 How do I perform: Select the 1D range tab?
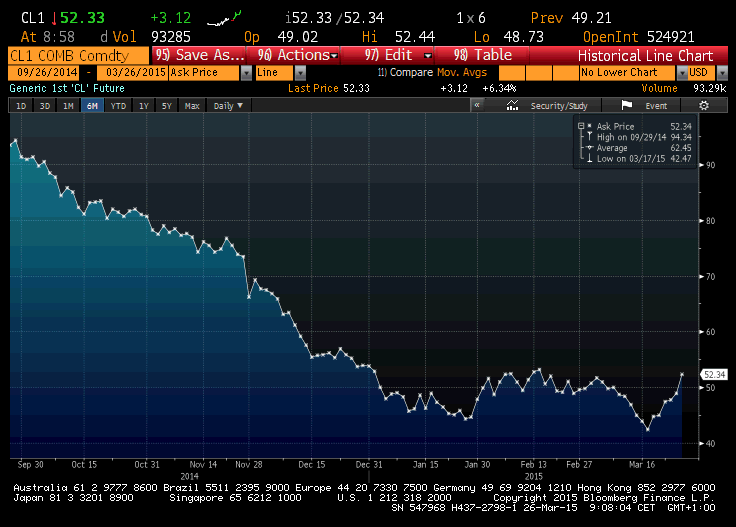click(21, 106)
